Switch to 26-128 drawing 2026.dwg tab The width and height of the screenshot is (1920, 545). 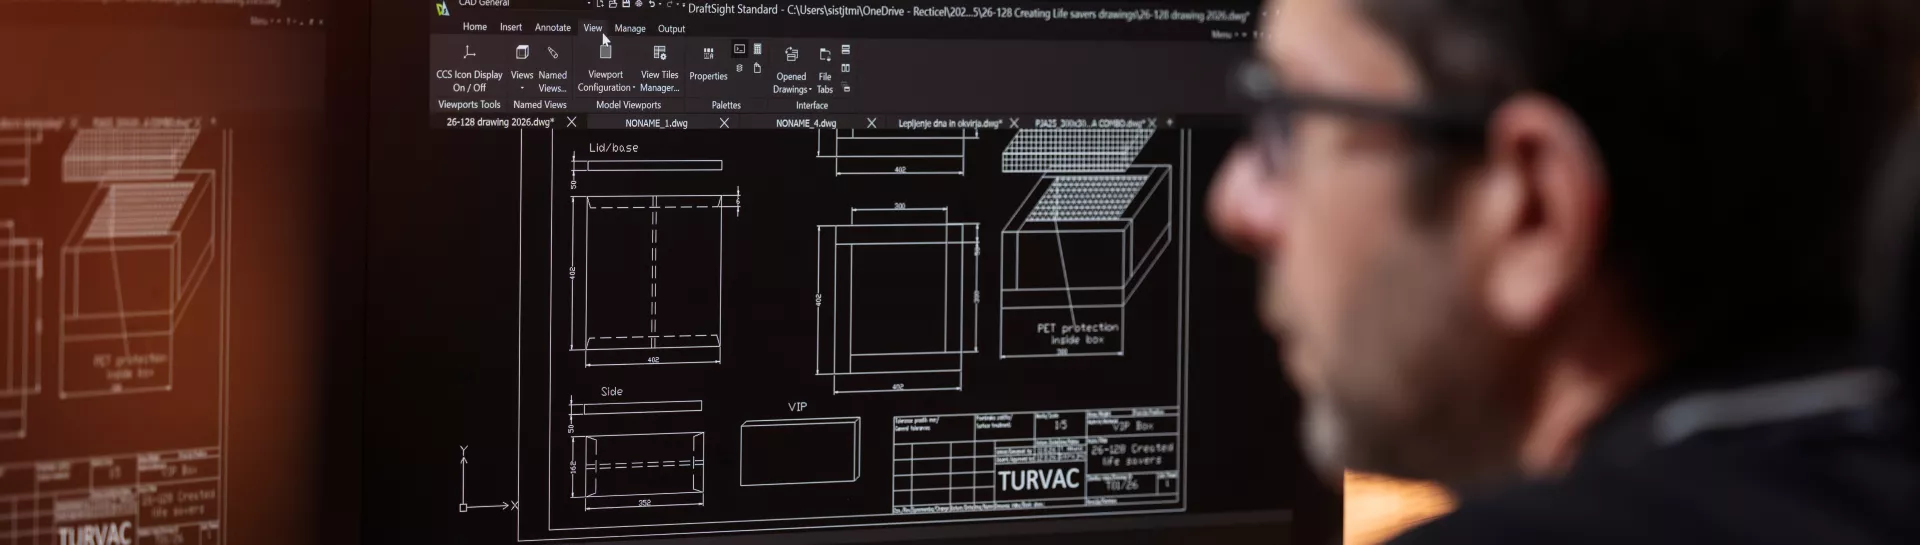[500, 122]
